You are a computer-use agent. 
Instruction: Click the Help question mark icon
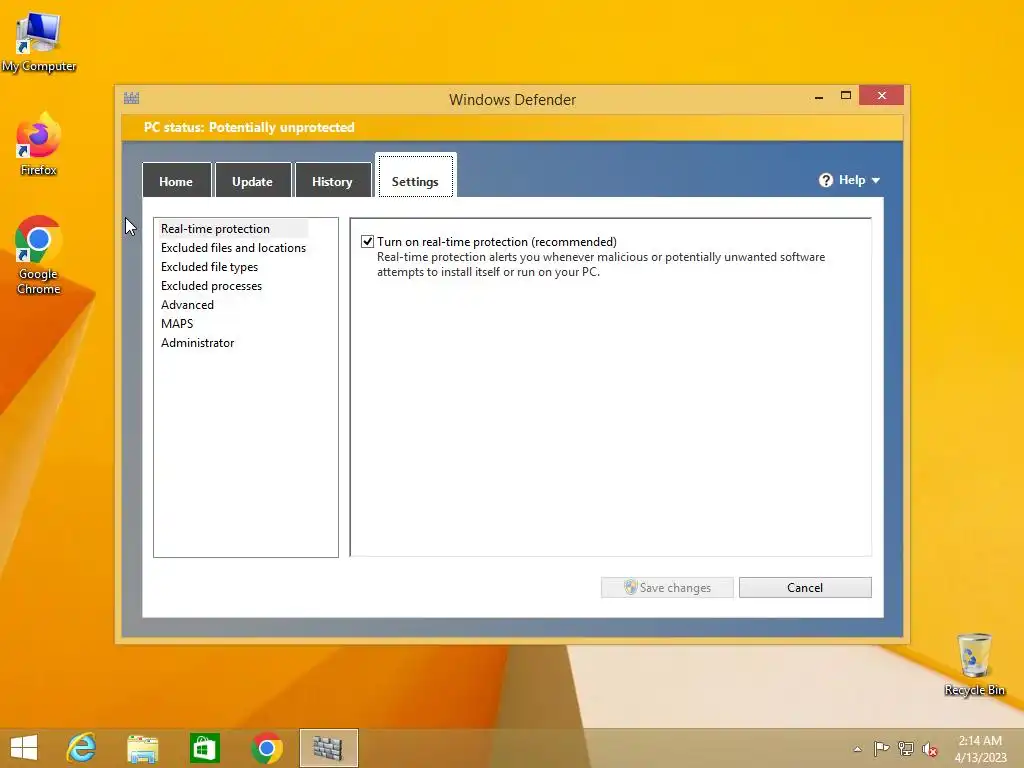coord(825,180)
